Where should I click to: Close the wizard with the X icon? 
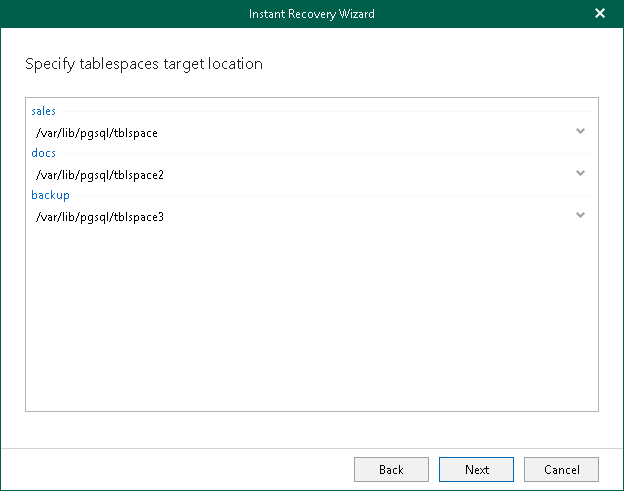600,14
